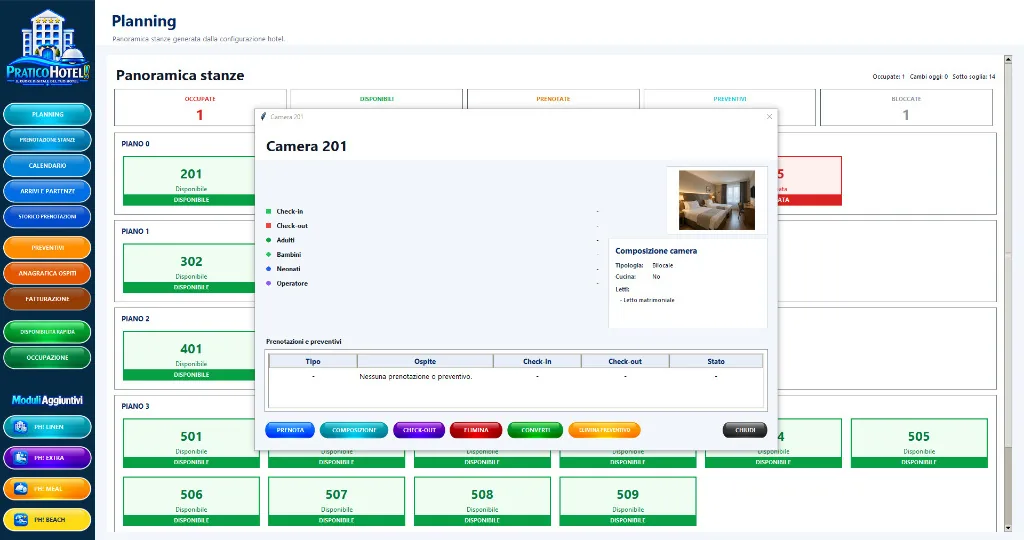Click the purple Check-out button
This screenshot has width=1024, height=540.
(419, 430)
